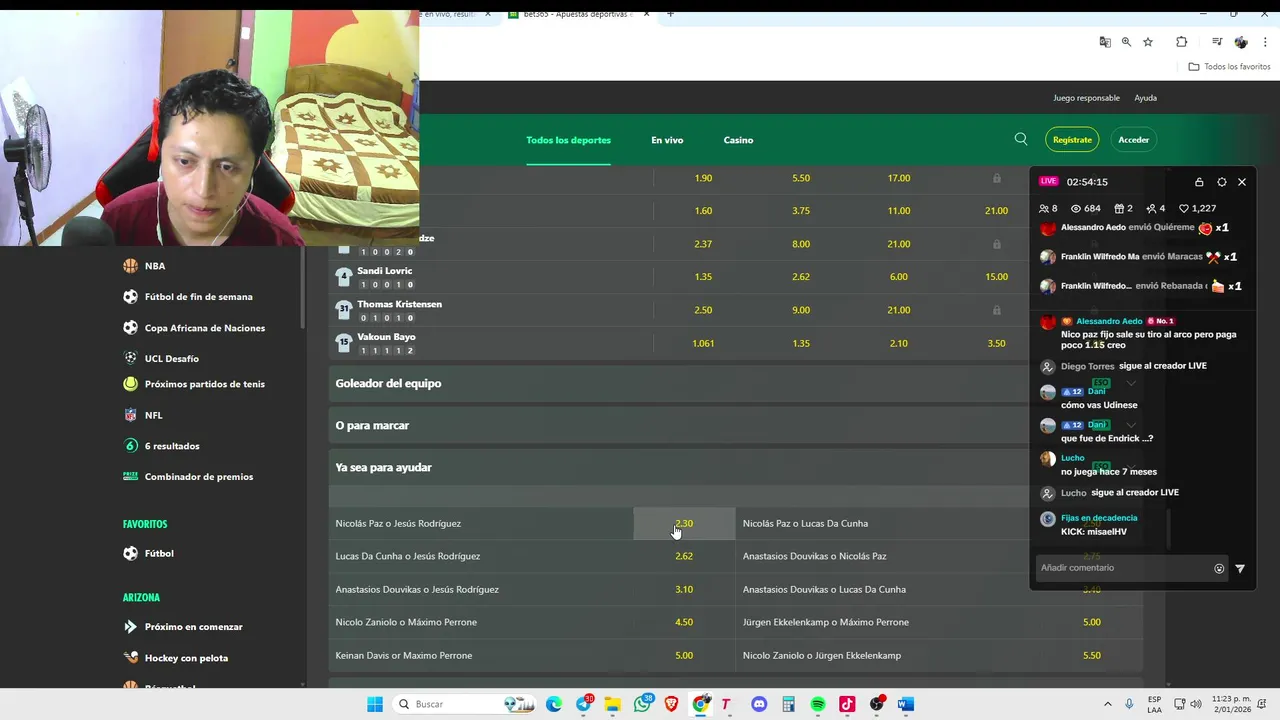Viewport: 1280px width, 720px height.
Task: Select 4.50 odds Nicolo Zaniolo o Máximo Perrone
Action: tap(684, 622)
